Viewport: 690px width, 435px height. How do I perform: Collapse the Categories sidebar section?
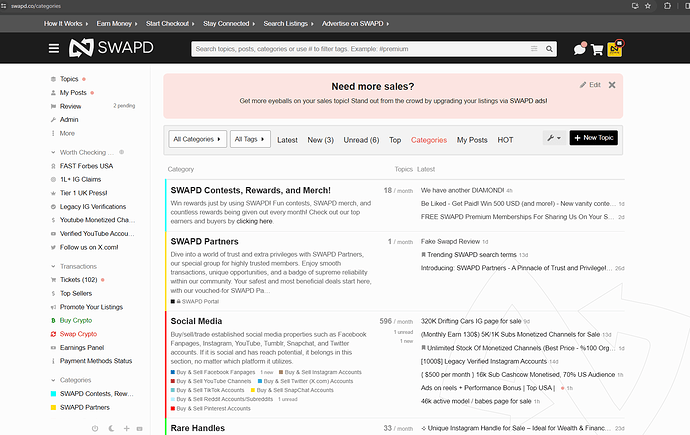pyautogui.click(x=53, y=380)
